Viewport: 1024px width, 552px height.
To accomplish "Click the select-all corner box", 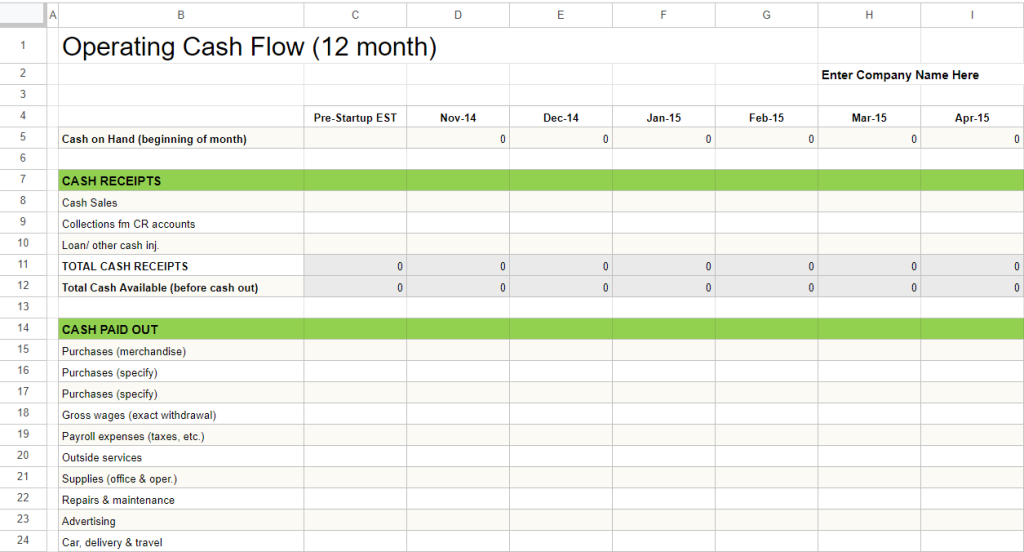I will pos(23,14).
